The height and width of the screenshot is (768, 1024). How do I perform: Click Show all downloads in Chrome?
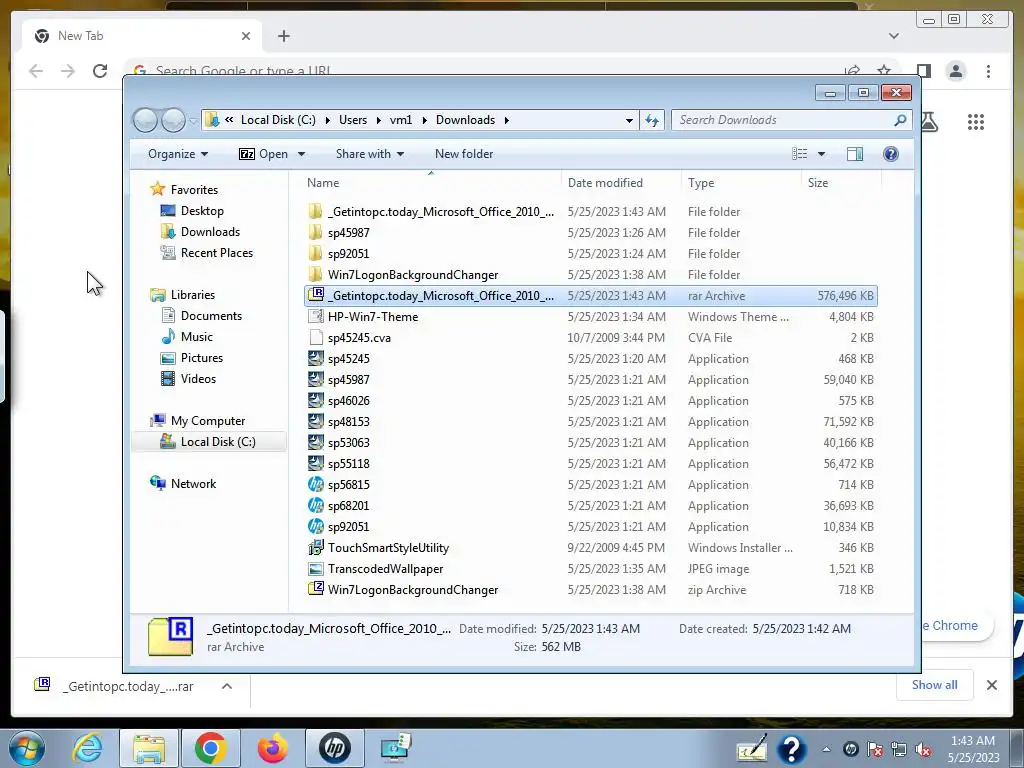pos(935,684)
